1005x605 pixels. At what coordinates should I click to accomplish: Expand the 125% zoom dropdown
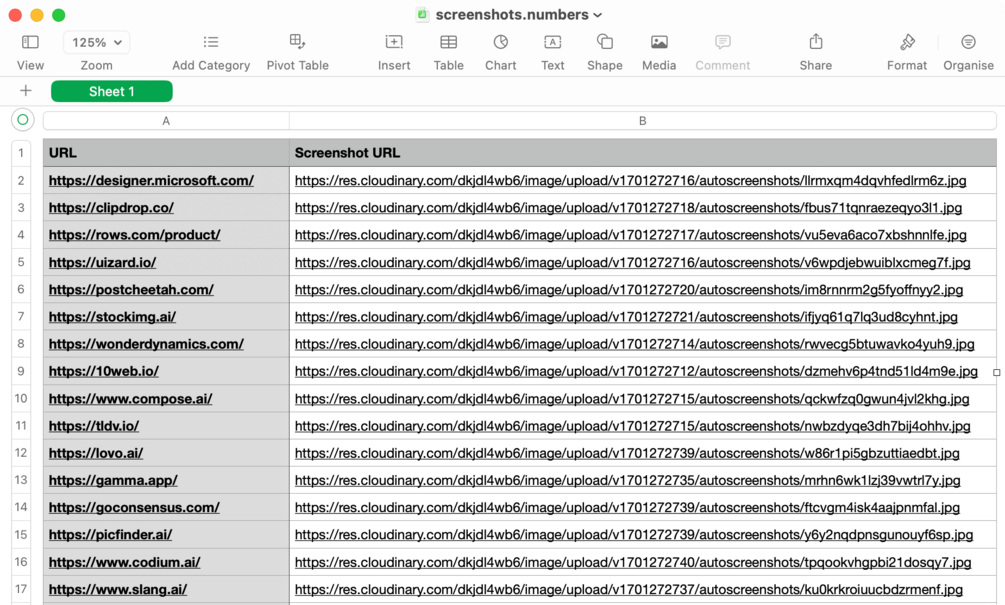97,42
